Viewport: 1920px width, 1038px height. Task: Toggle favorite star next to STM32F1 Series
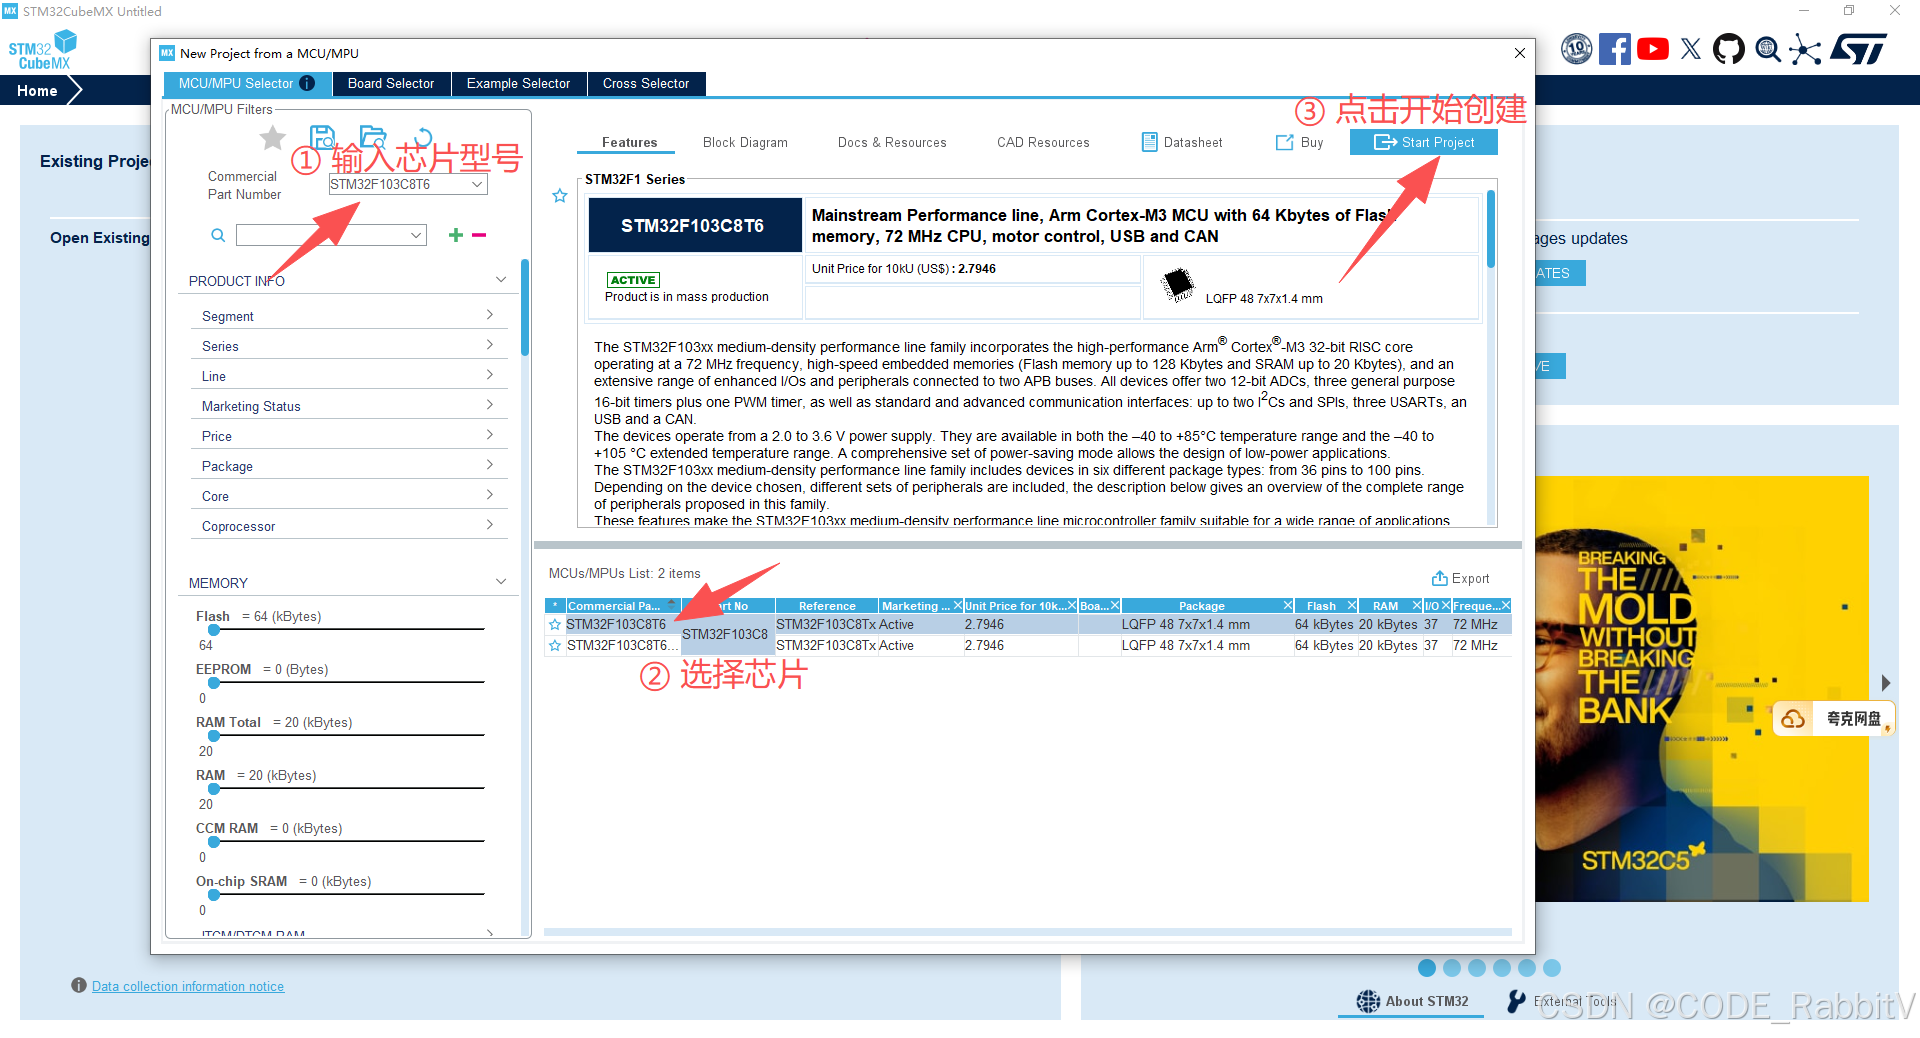560,196
